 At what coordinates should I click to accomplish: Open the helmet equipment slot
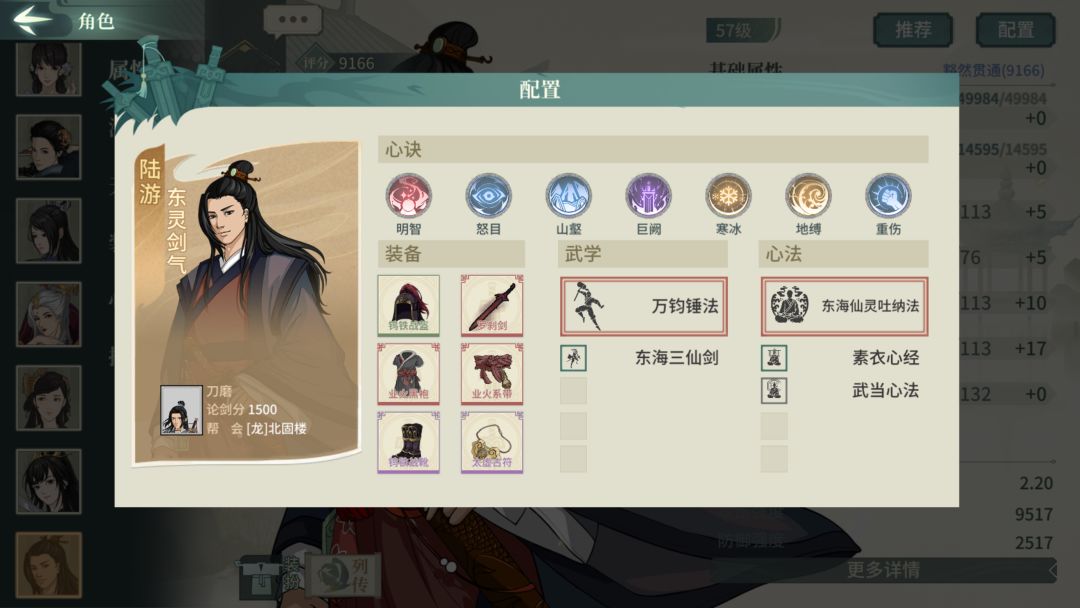(408, 305)
